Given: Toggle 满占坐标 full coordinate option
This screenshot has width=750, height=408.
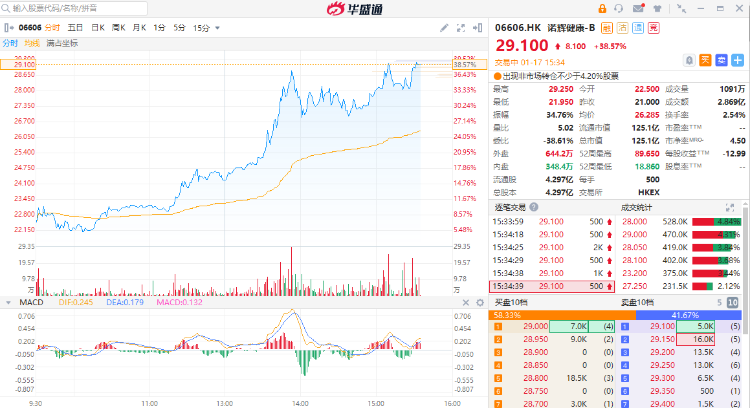Looking at the screenshot, I should tap(62, 43).
